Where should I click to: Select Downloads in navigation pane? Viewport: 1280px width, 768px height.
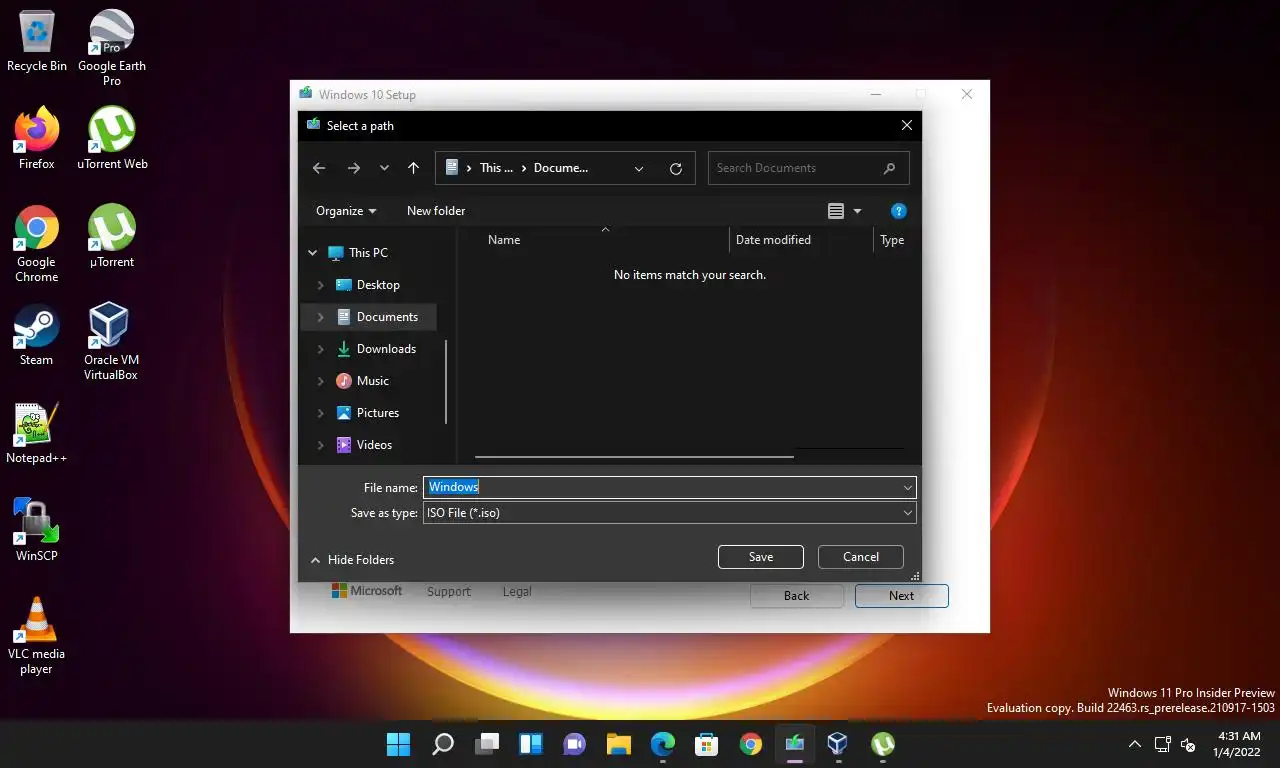pos(376,349)
